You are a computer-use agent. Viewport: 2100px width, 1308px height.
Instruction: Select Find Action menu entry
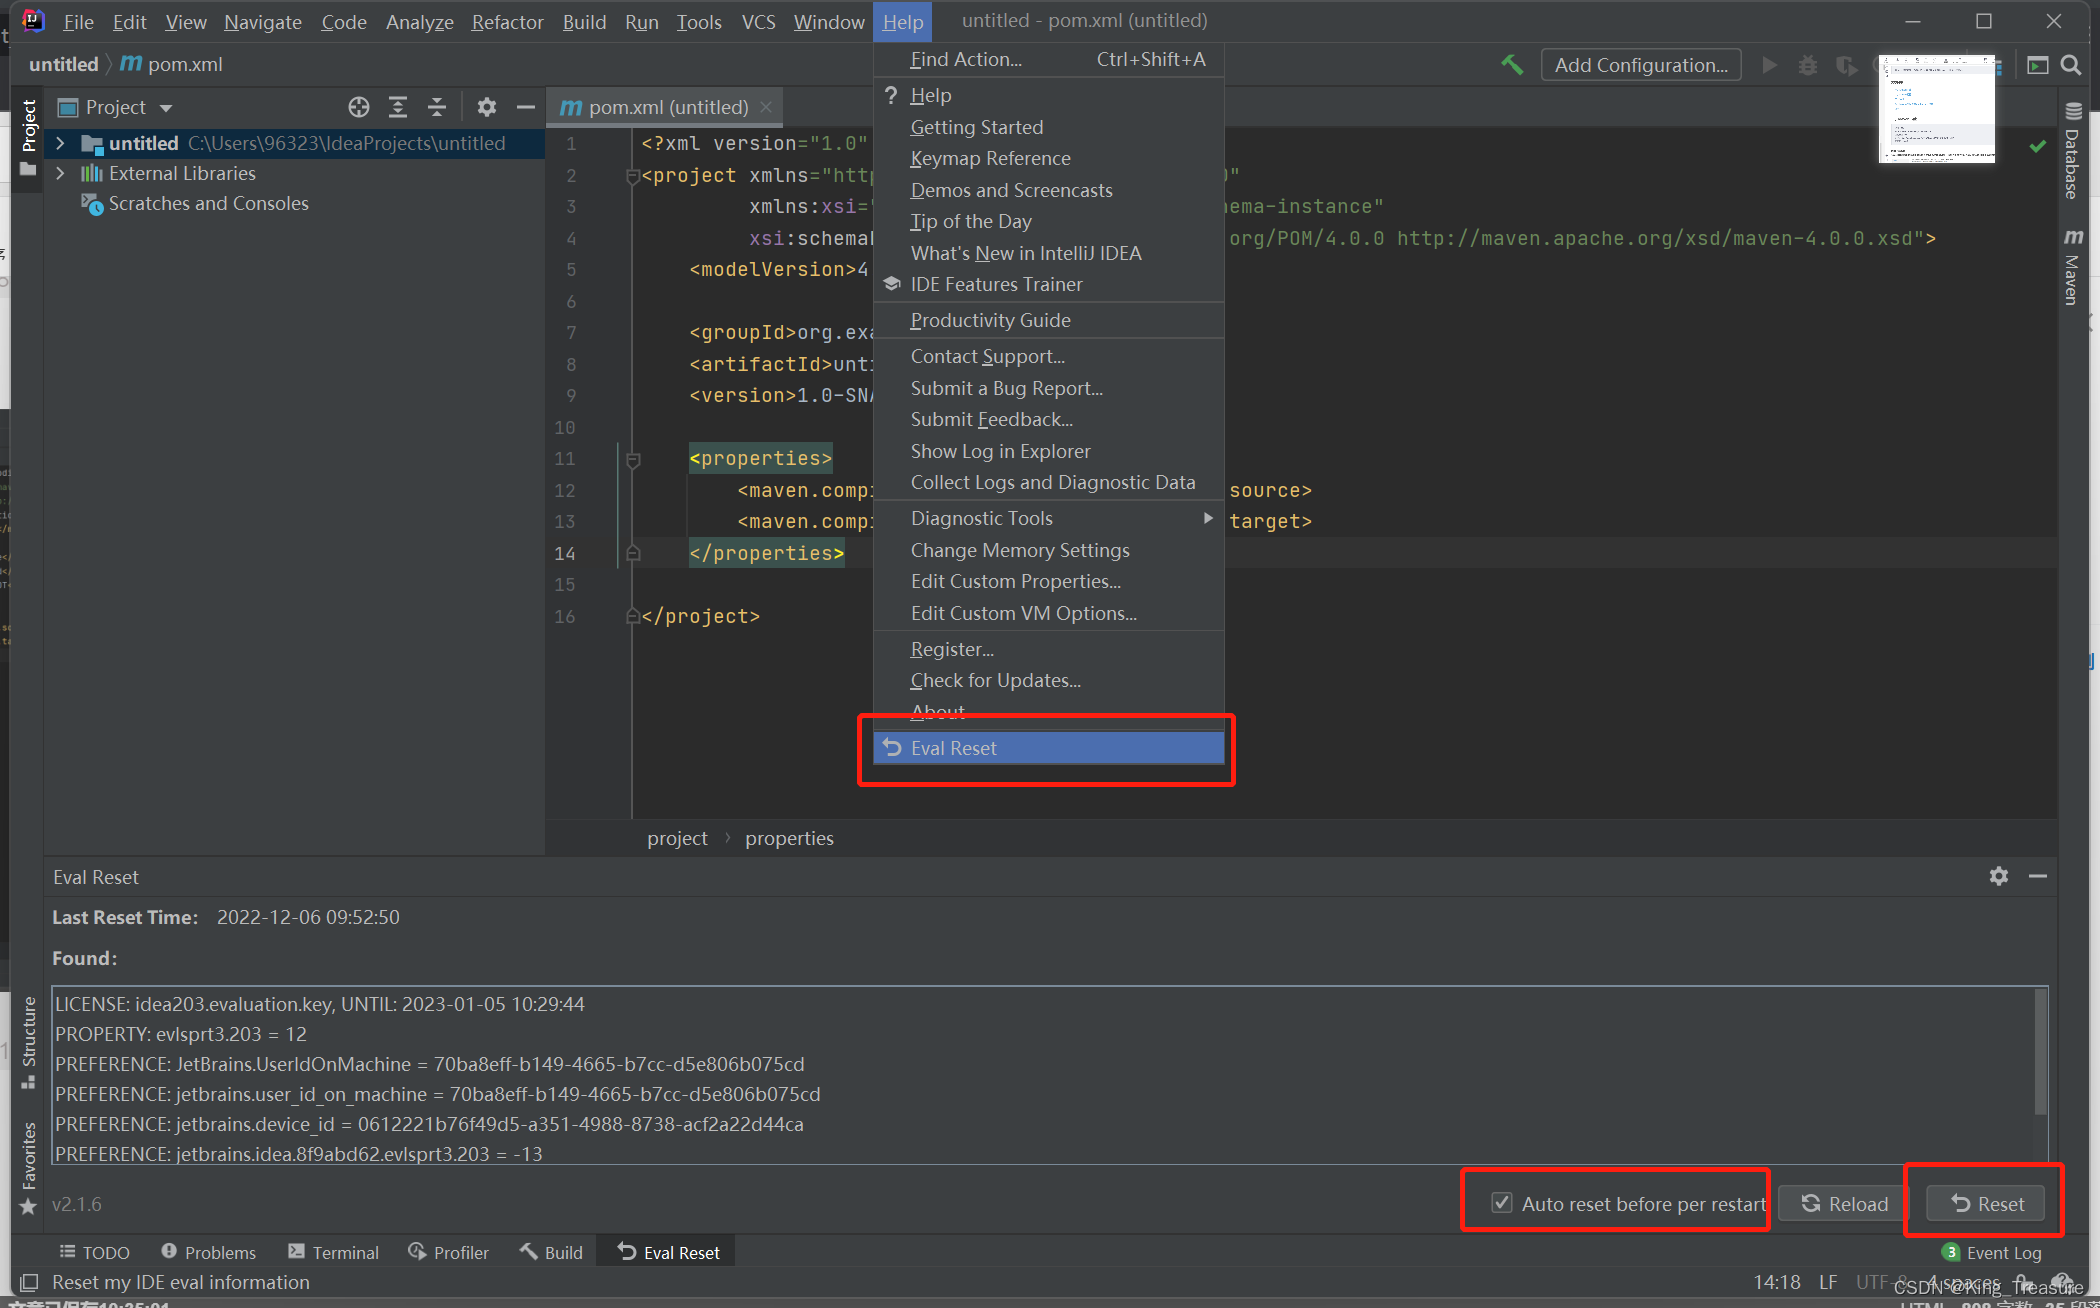pos(1048,59)
